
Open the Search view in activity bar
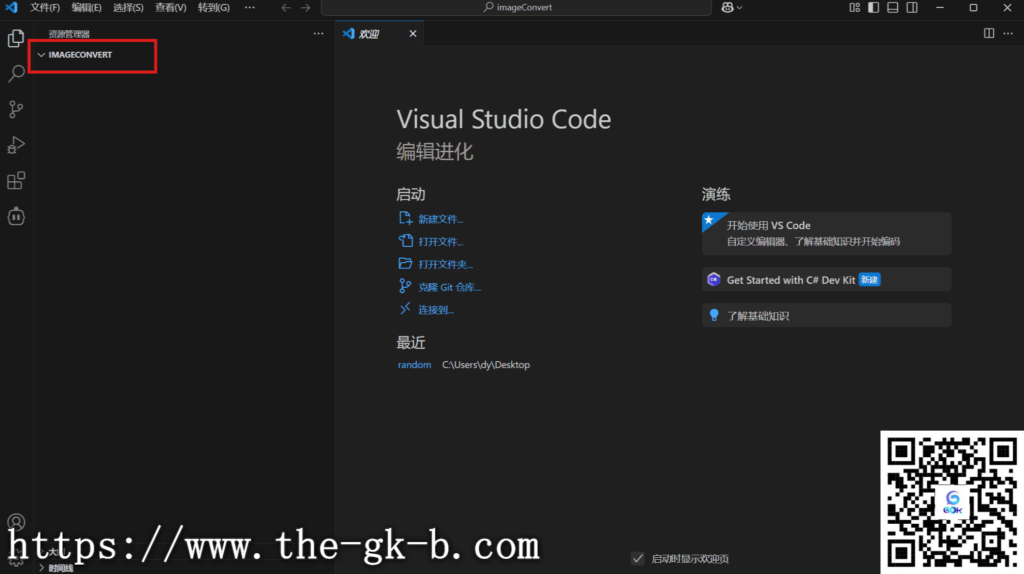click(16, 73)
